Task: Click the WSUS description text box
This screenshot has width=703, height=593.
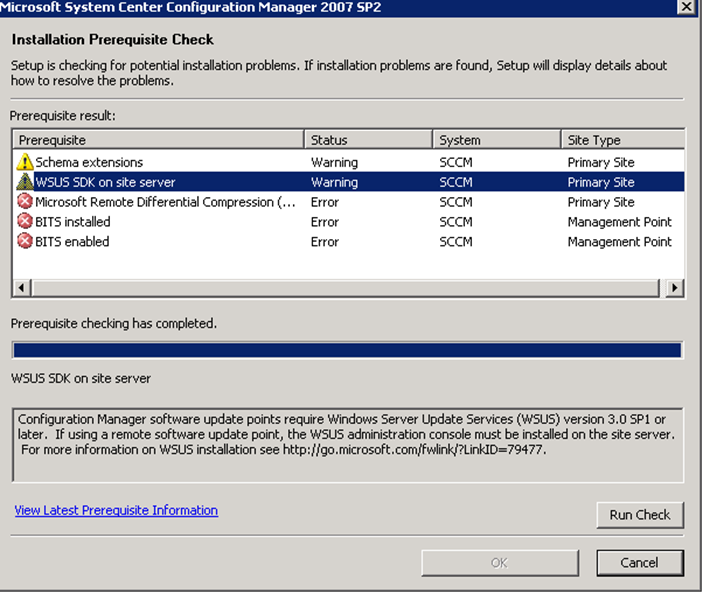Action: click(348, 445)
